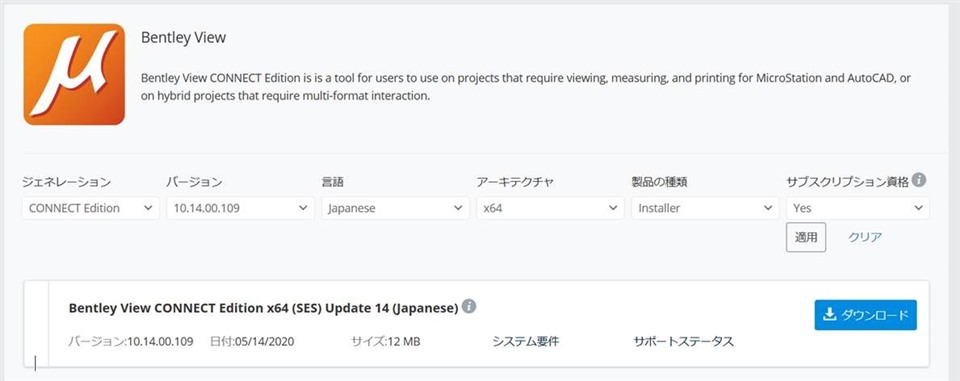Open the サブスクリプション資格 Yes dropdown
The height and width of the screenshot is (381, 960).
pos(858,208)
